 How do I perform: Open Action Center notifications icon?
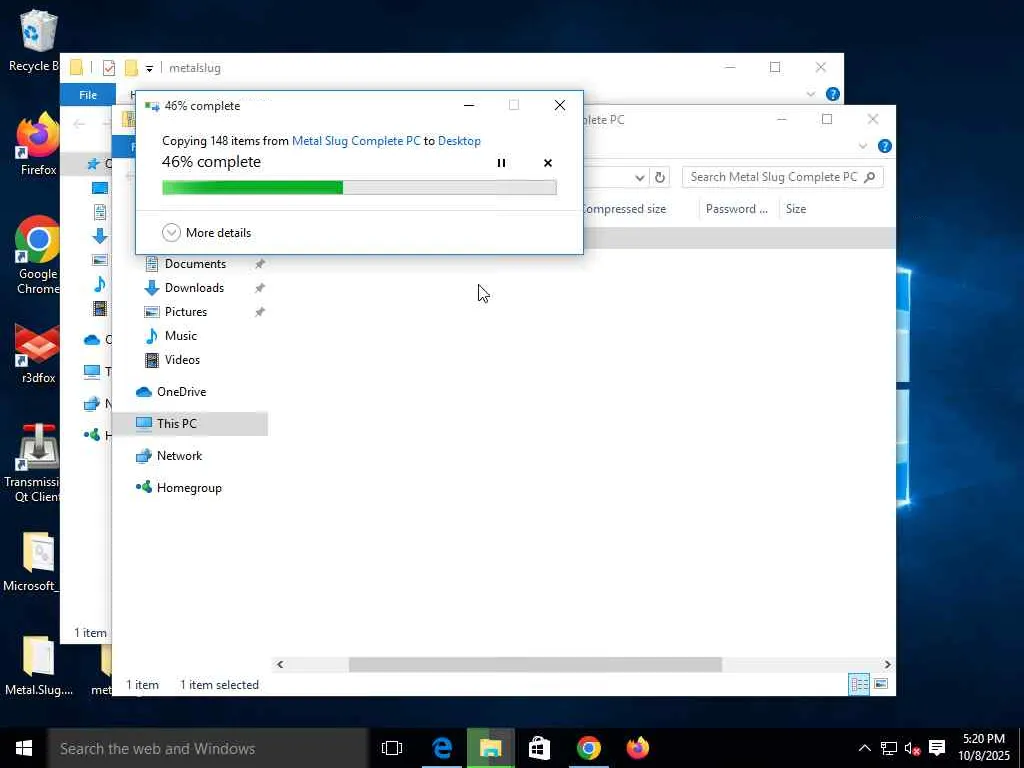[937, 748]
